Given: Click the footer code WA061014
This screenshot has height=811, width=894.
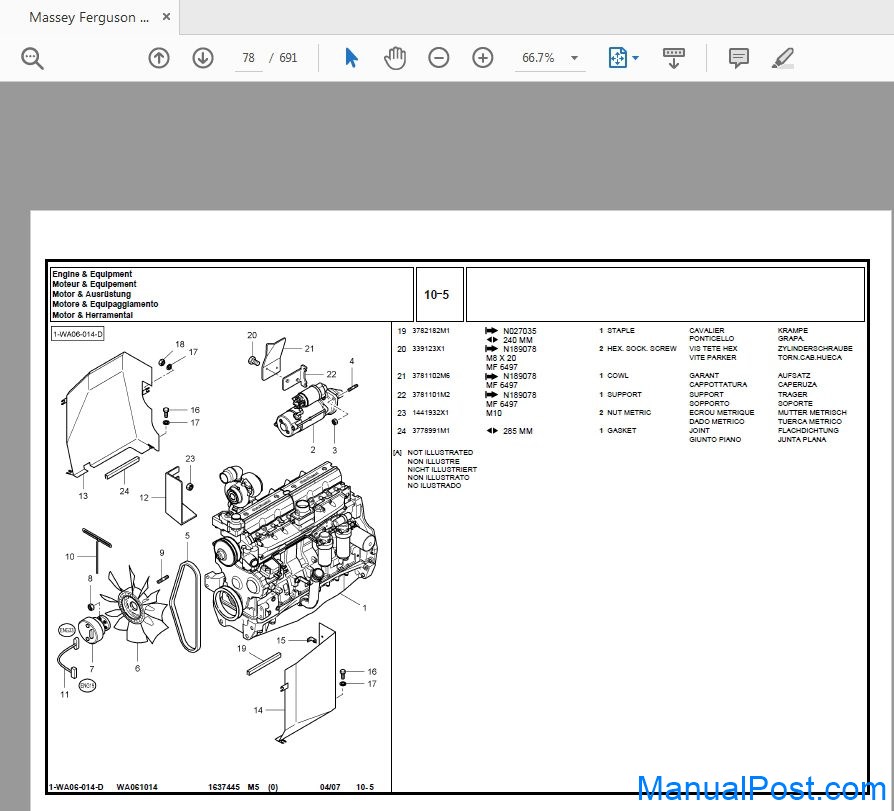Looking at the screenshot, I should [137, 787].
